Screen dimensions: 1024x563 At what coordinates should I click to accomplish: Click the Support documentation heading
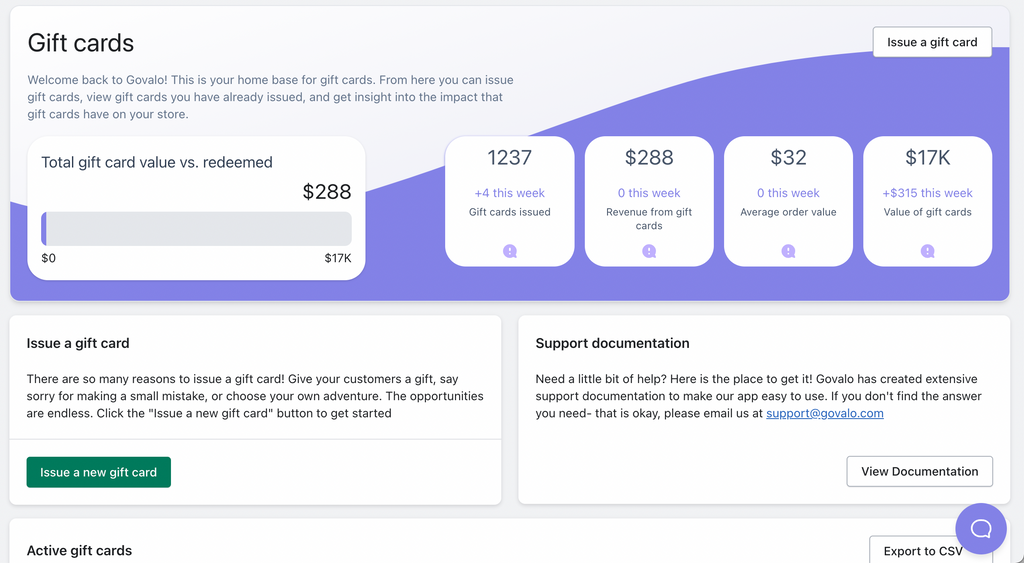(612, 343)
